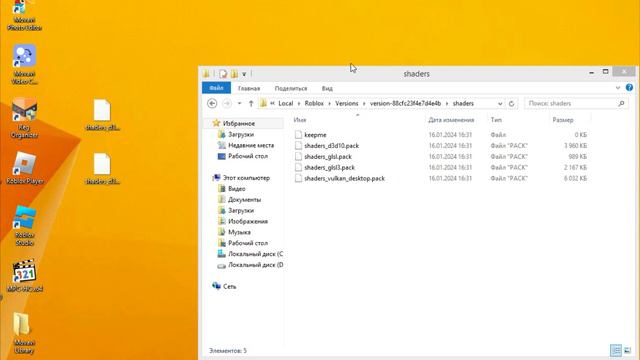Select MPC-HC x64 desktop shortcut
The width and height of the screenshot is (640, 360).
24,276
